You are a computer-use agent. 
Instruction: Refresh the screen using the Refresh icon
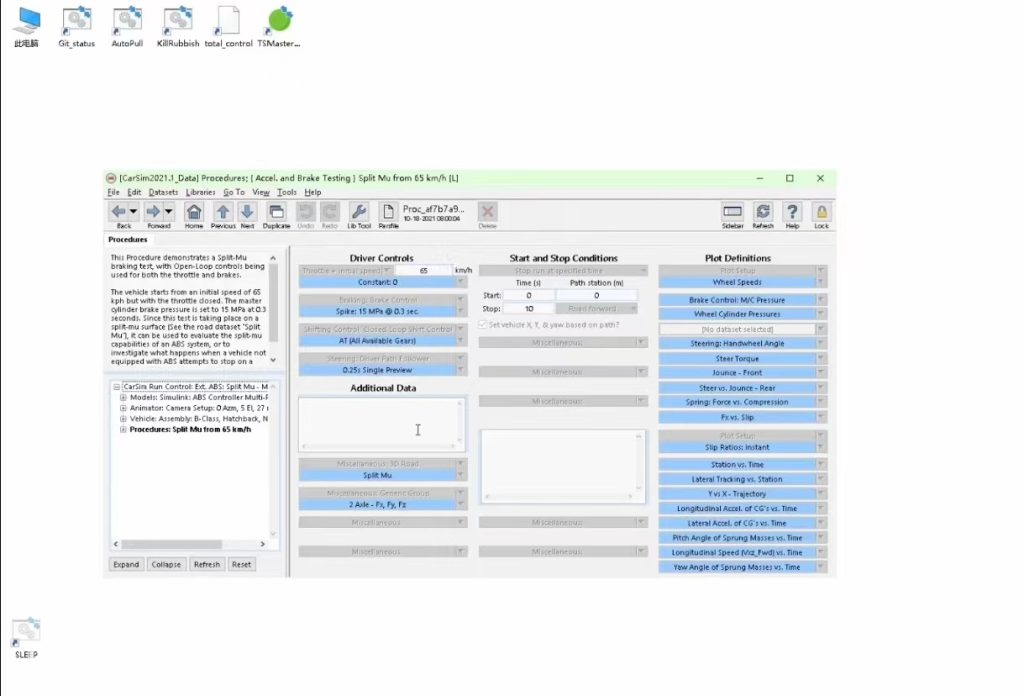762,212
